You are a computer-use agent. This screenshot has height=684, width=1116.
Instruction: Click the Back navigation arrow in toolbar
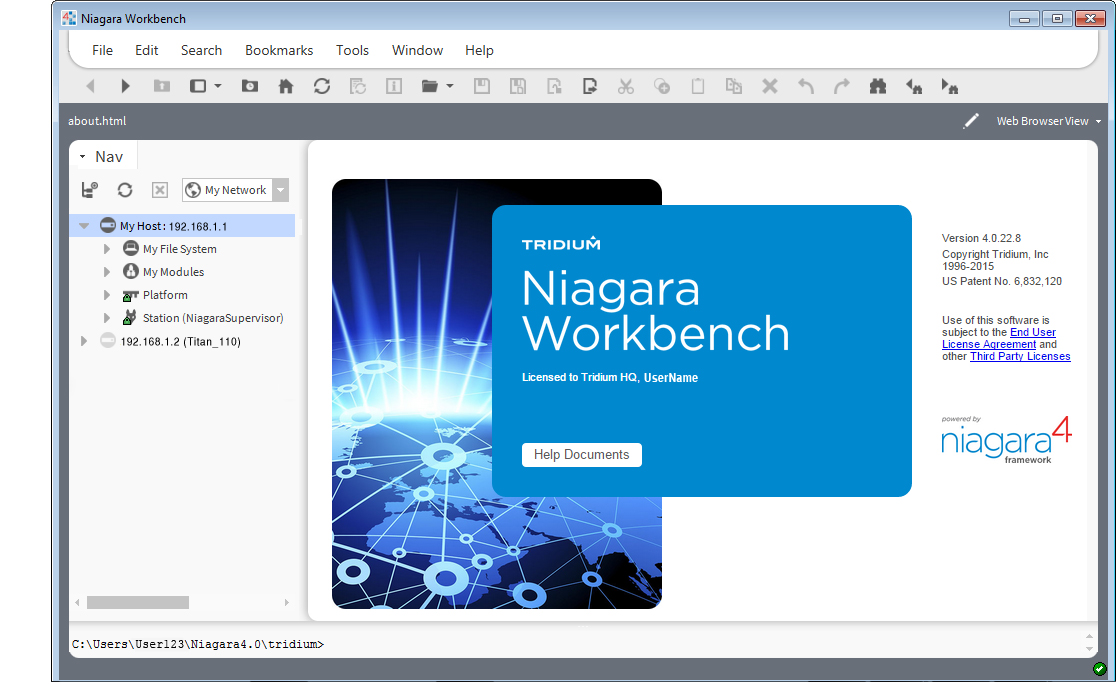coord(90,86)
